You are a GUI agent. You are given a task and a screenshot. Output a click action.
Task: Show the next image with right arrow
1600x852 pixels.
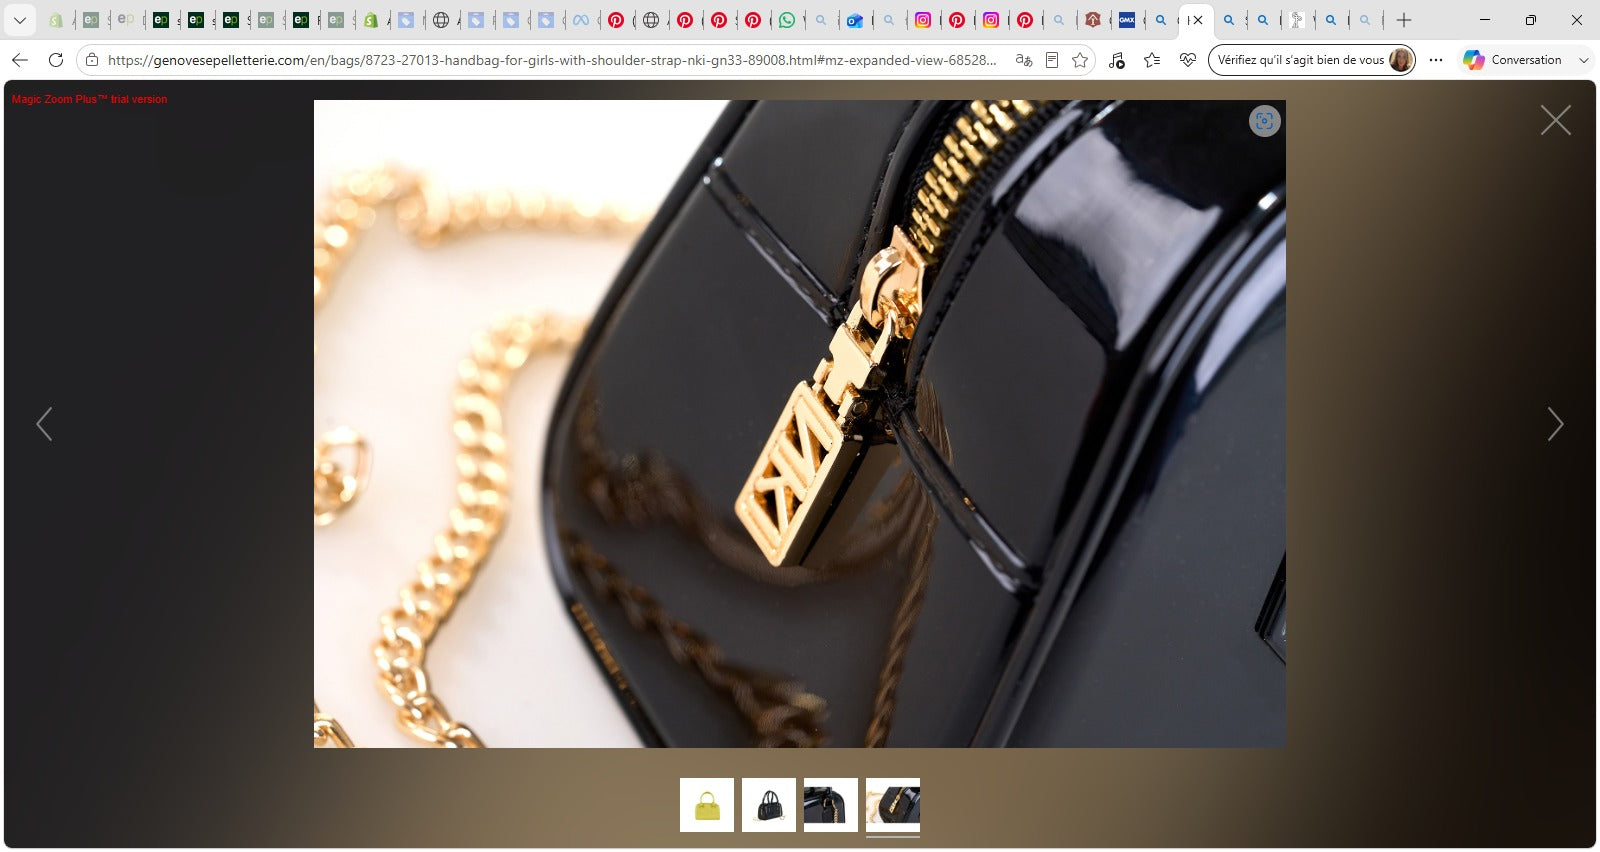point(1555,424)
